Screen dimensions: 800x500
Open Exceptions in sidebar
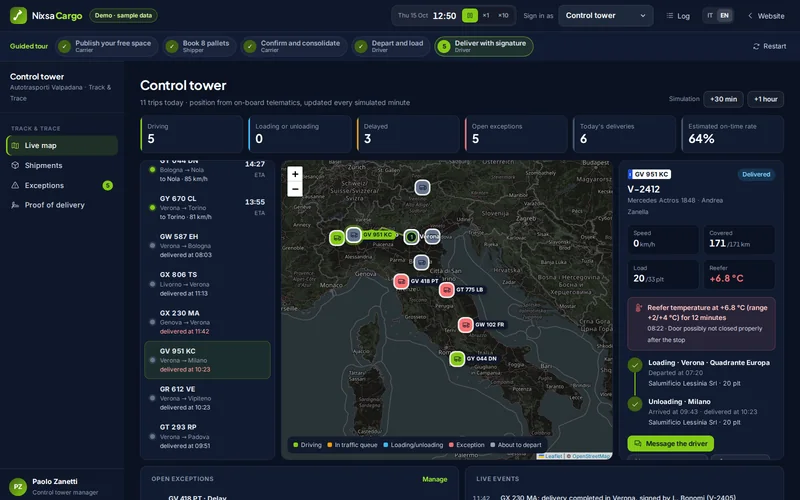62,185
